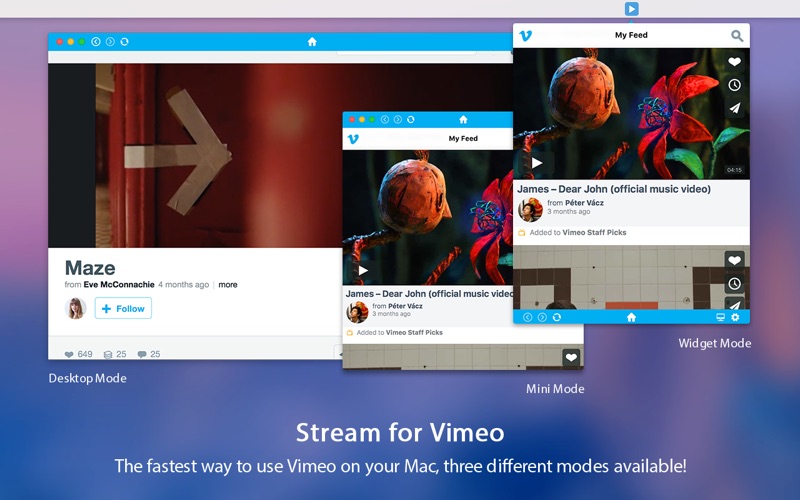This screenshot has height=500, width=800.
Task: Add Dear John video to Watch Later in widget
Action: 734,85
